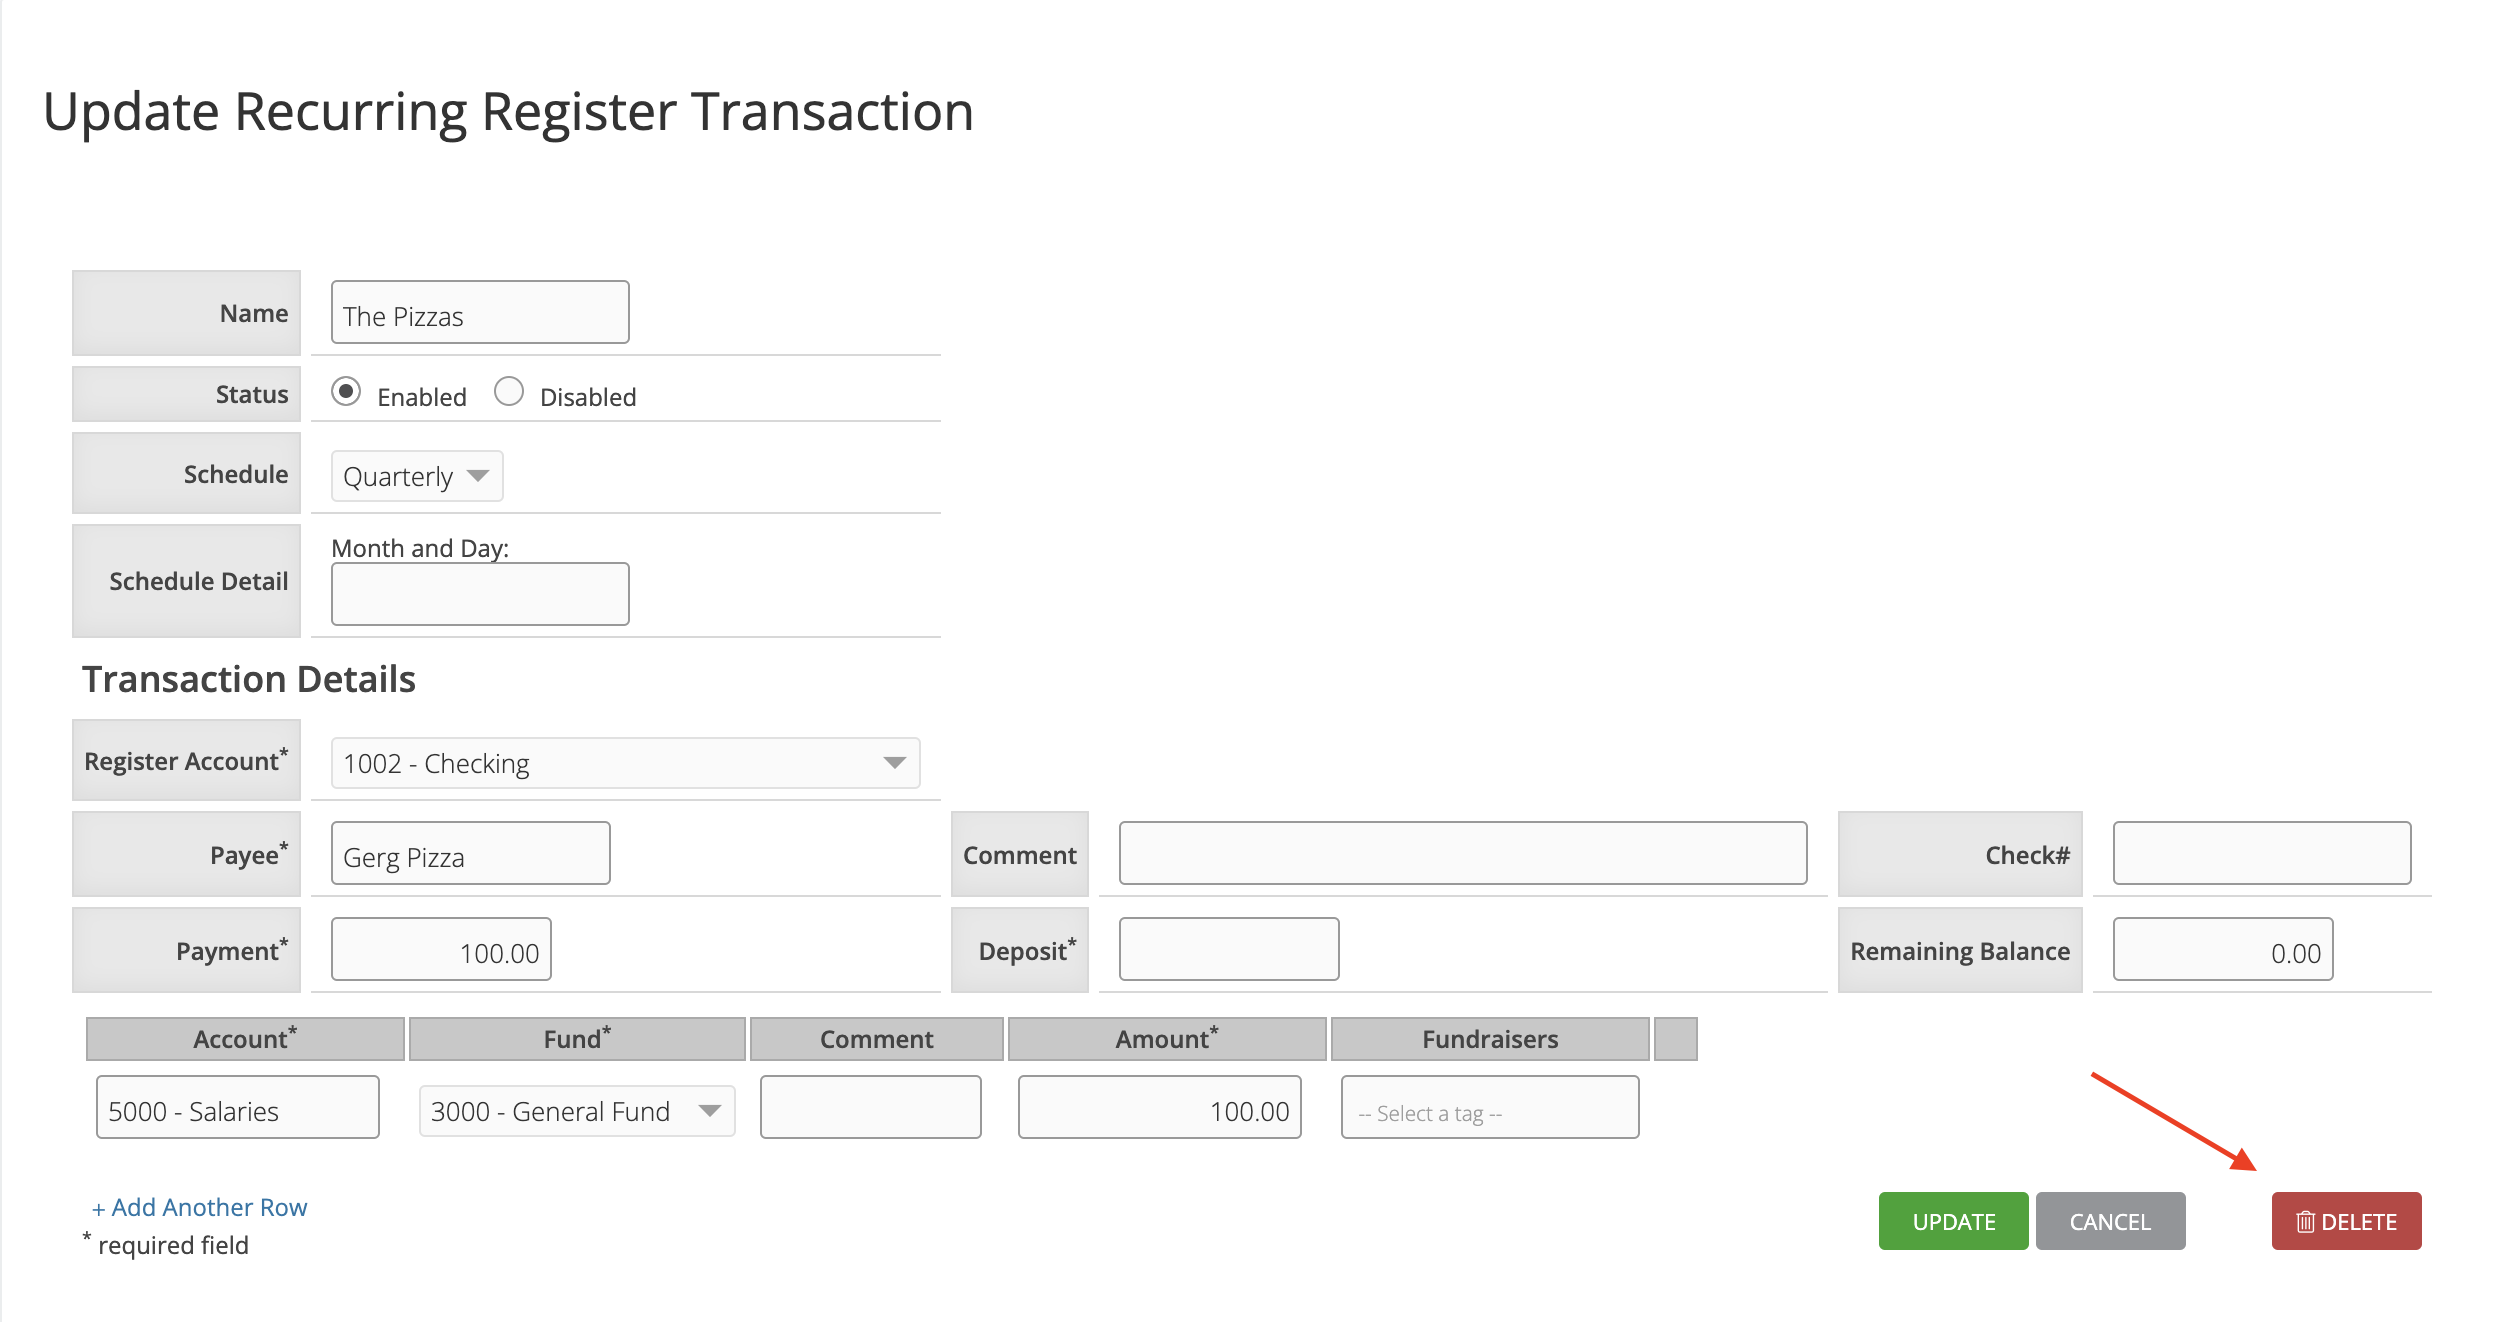Select the Enabled status radio button

pos(346,391)
